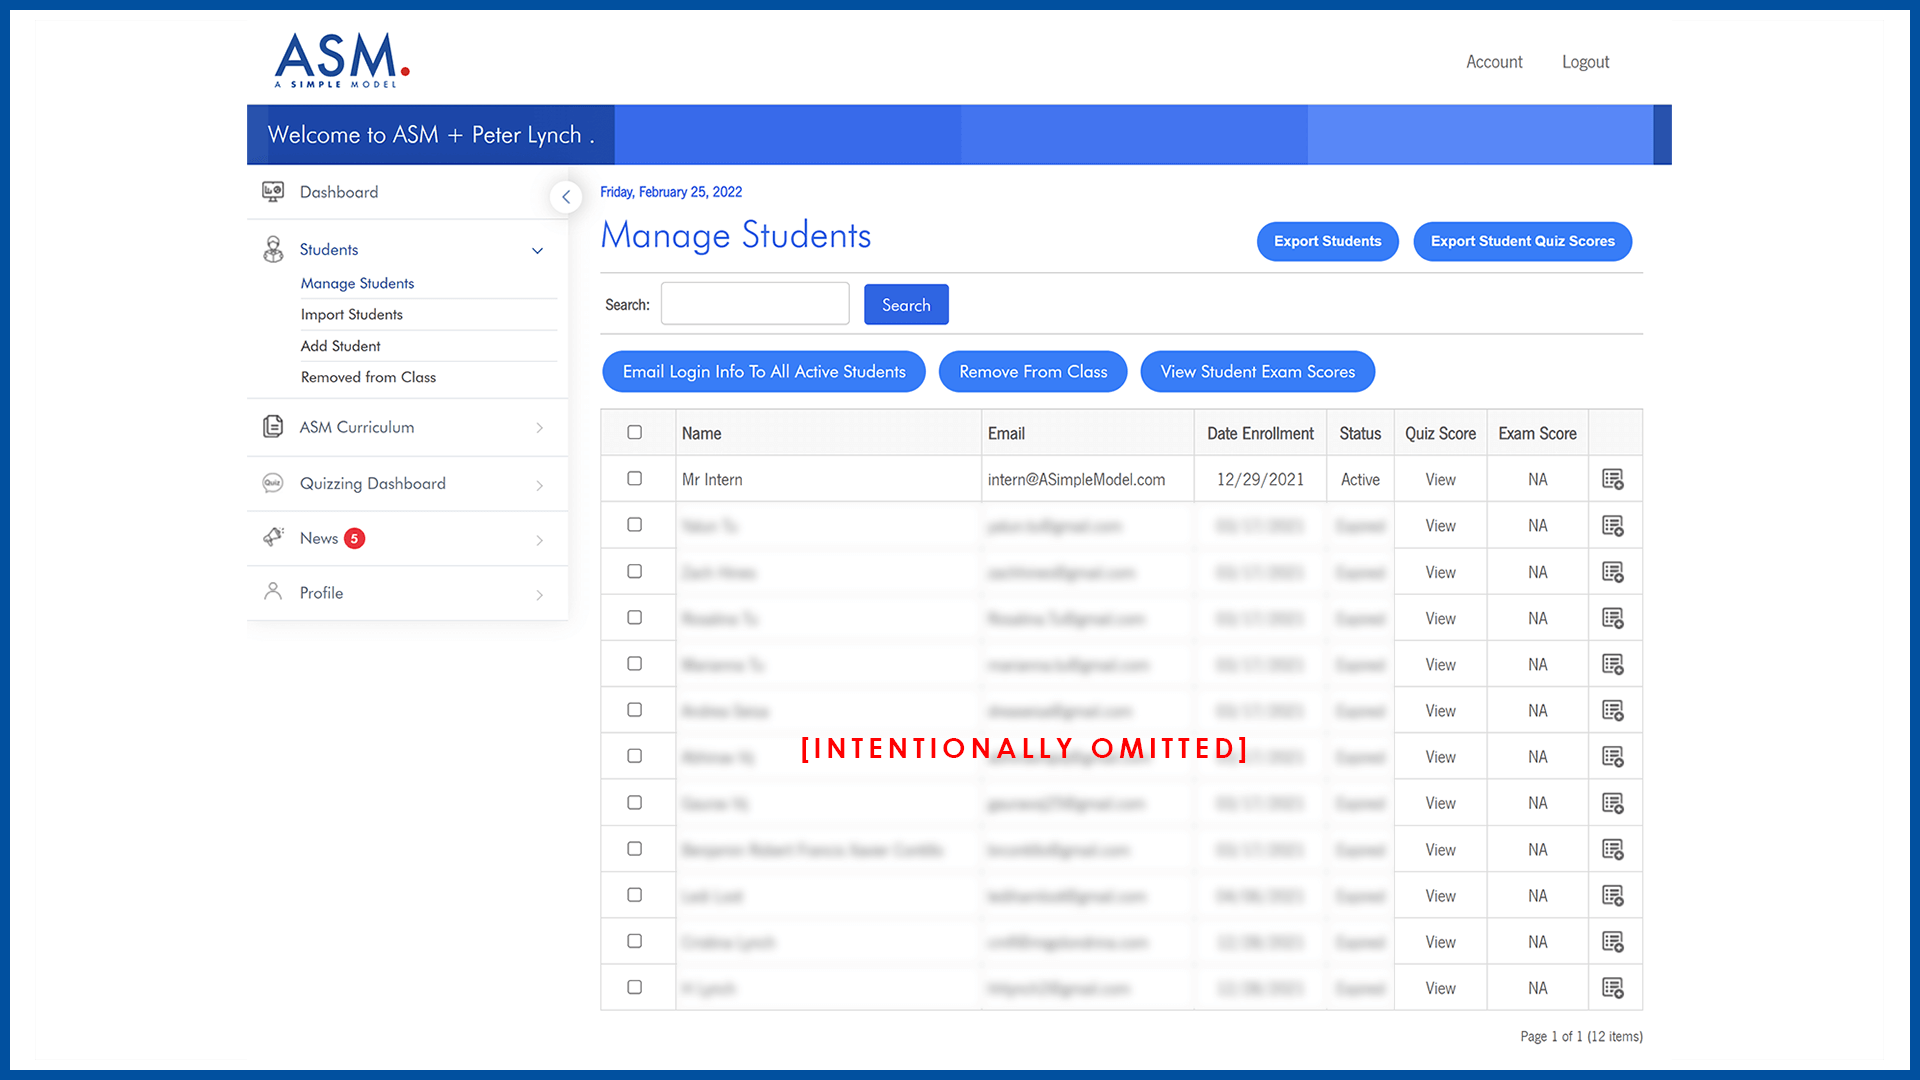This screenshot has width=1920, height=1080.
Task: Open the Students menu item
Action: (329, 249)
